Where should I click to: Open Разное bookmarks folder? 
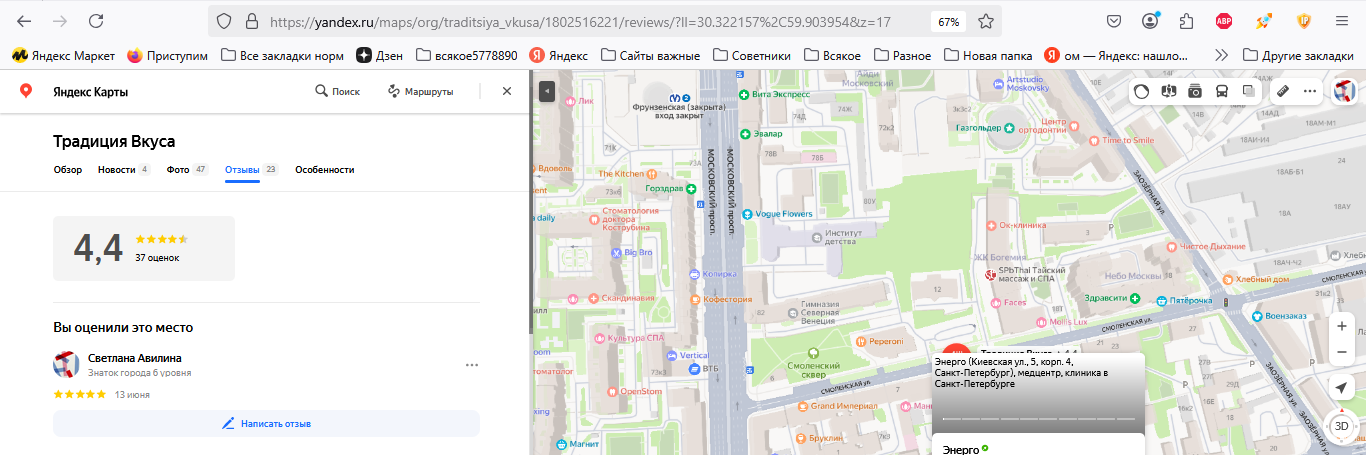pos(902,56)
